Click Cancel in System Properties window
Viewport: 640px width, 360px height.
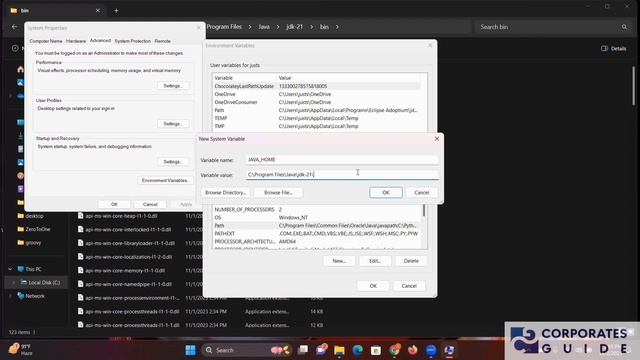pos(150,204)
